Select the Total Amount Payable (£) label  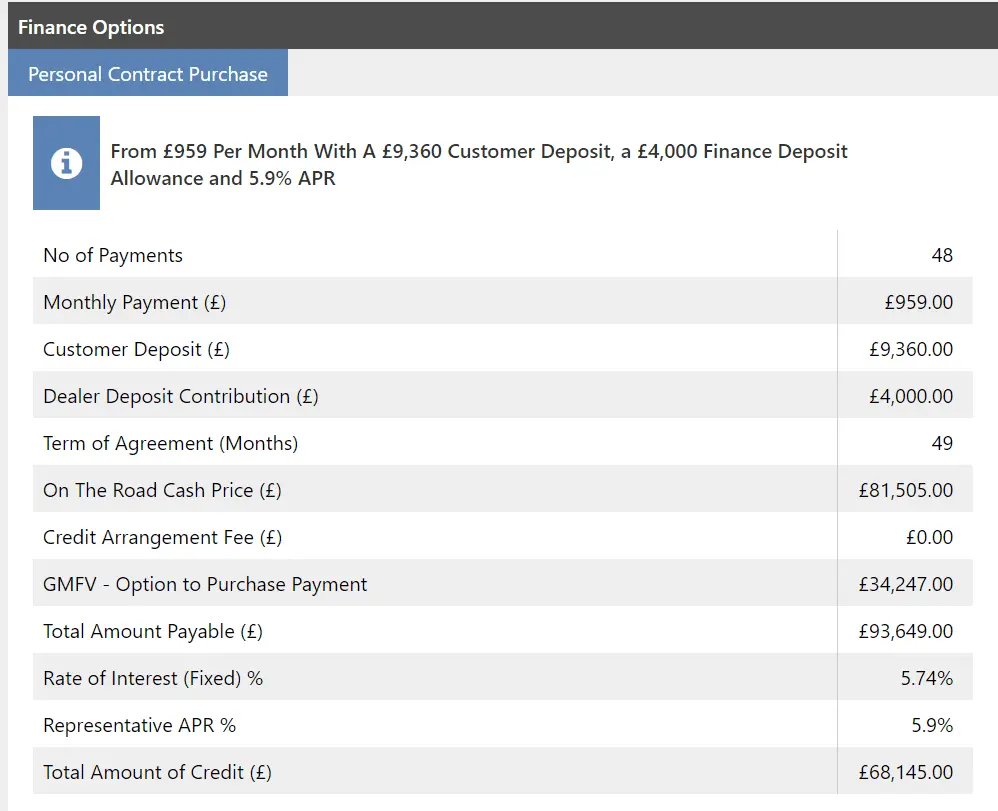point(153,631)
